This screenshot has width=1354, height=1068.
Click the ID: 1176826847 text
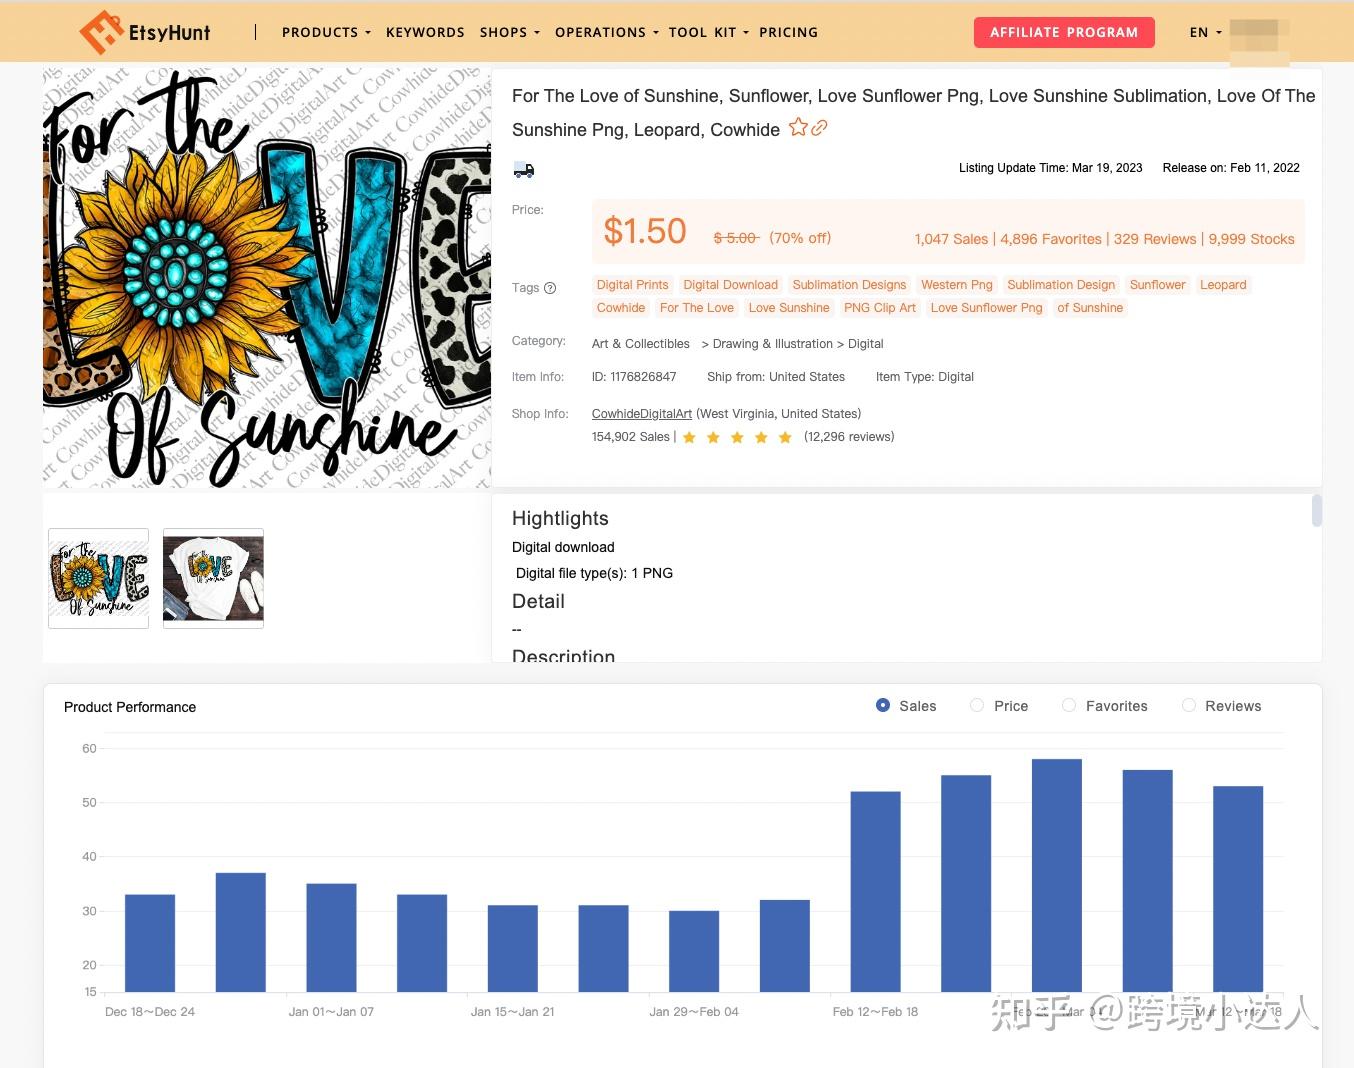(x=634, y=377)
